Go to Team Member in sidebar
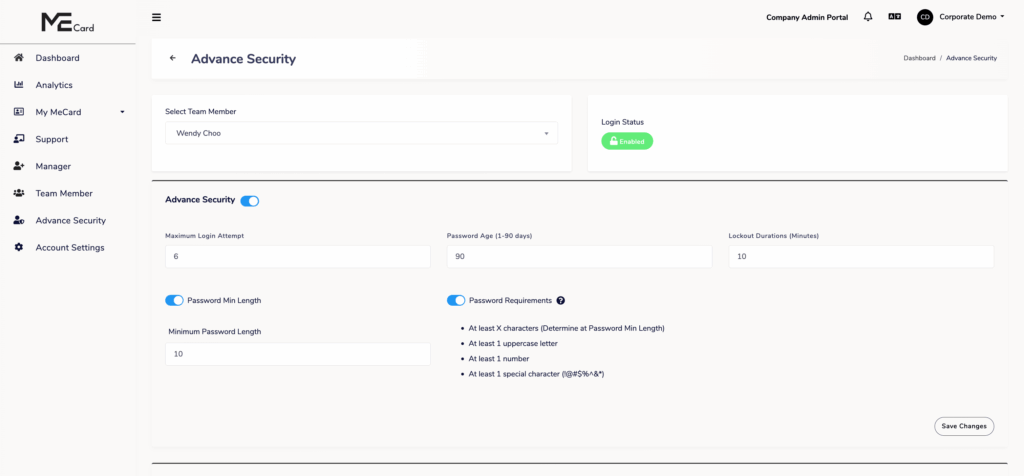The image size is (1024, 476). (63, 193)
